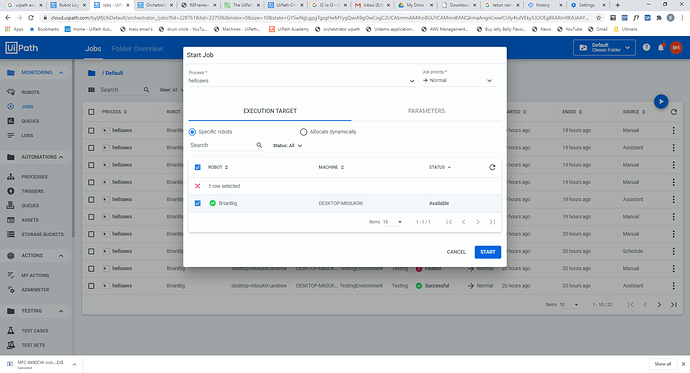Image resolution: width=690 pixels, height=373 pixels.
Task: Click the robot Search input field
Action: 222,145
